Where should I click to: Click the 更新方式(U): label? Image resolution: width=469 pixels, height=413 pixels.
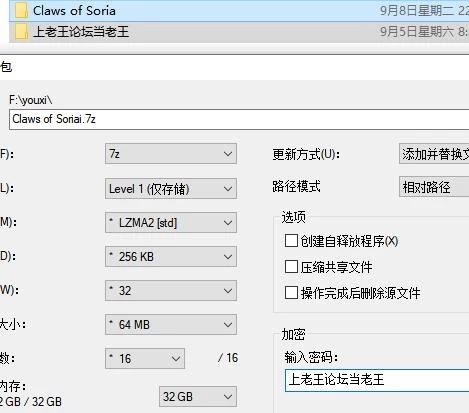(306, 154)
